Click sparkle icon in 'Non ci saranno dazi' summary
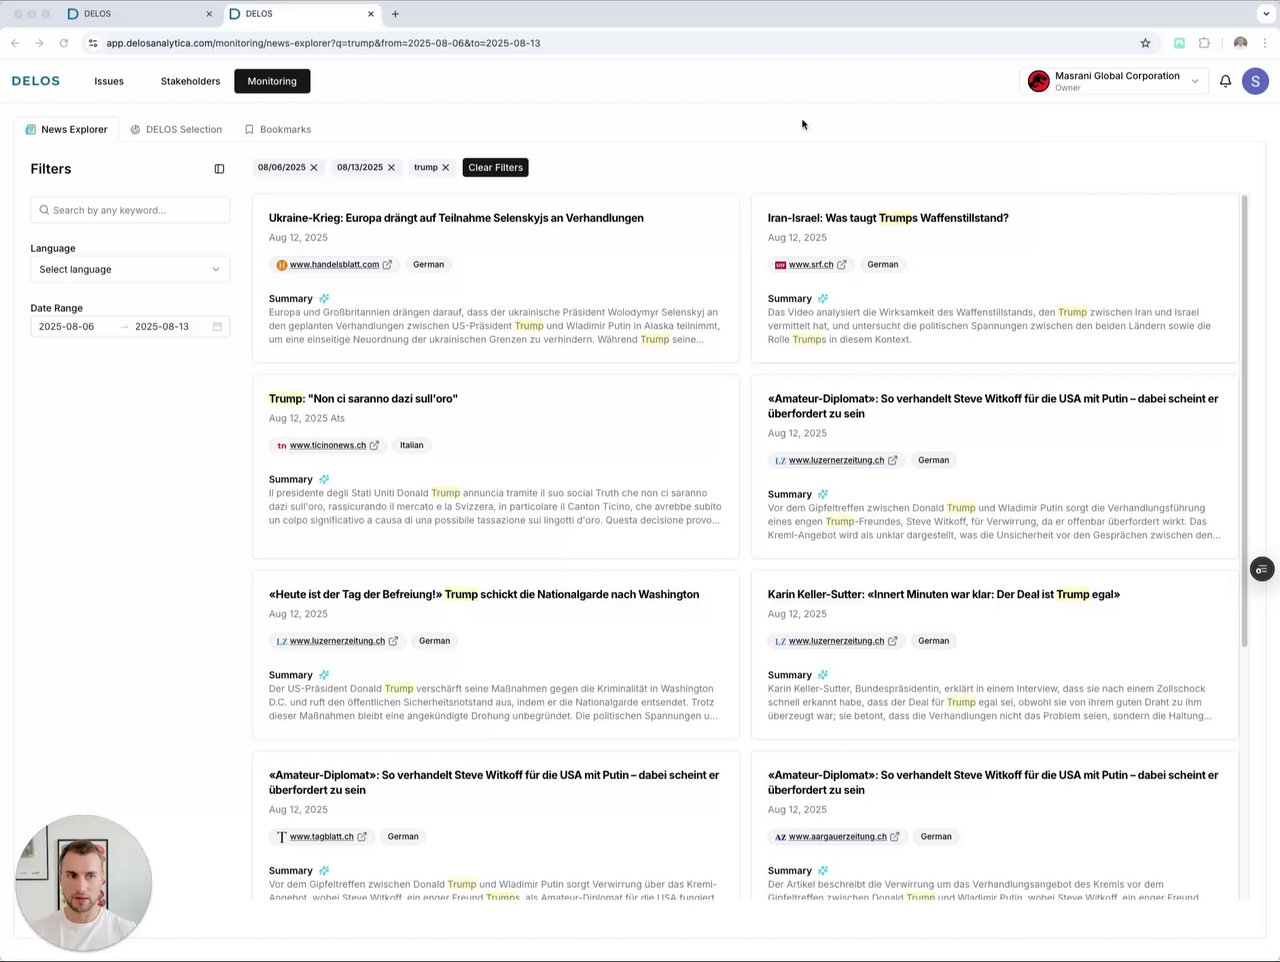The image size is (1280, 962). pyautogui.click(x=324, y=480)
